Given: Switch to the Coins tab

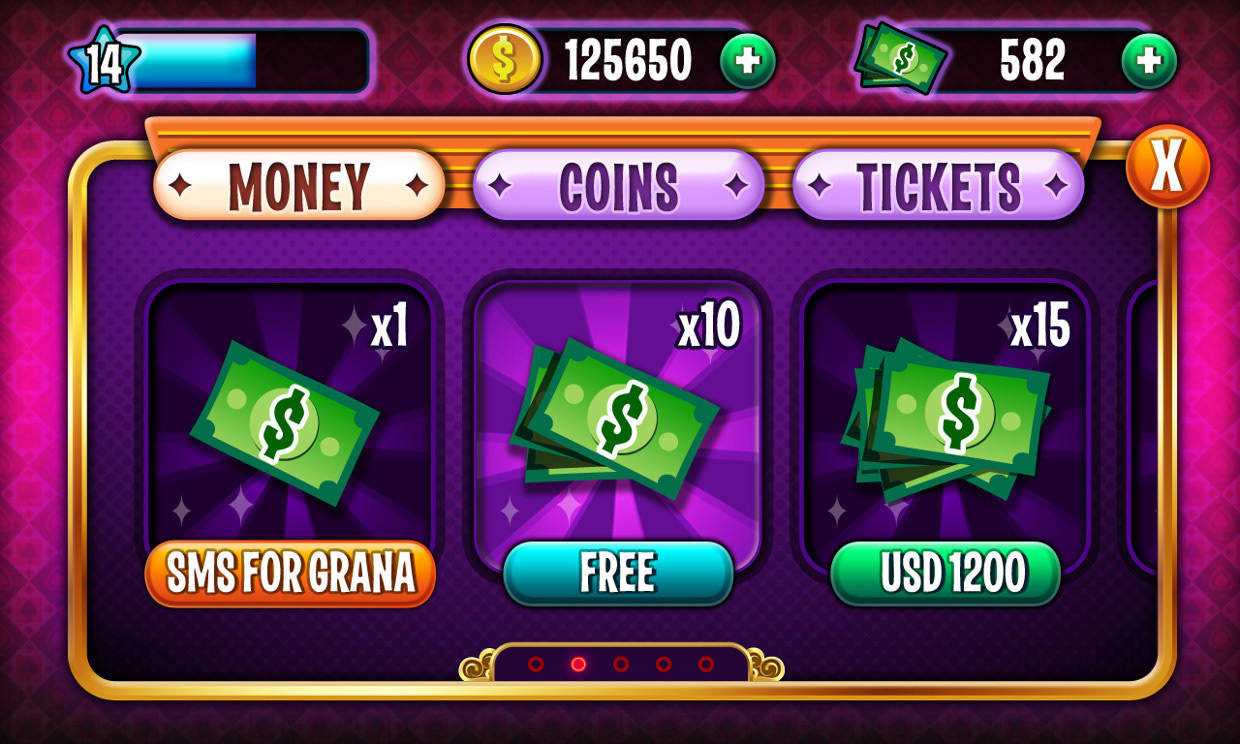Looking at the screenshot, I should (x=618, y=185).
